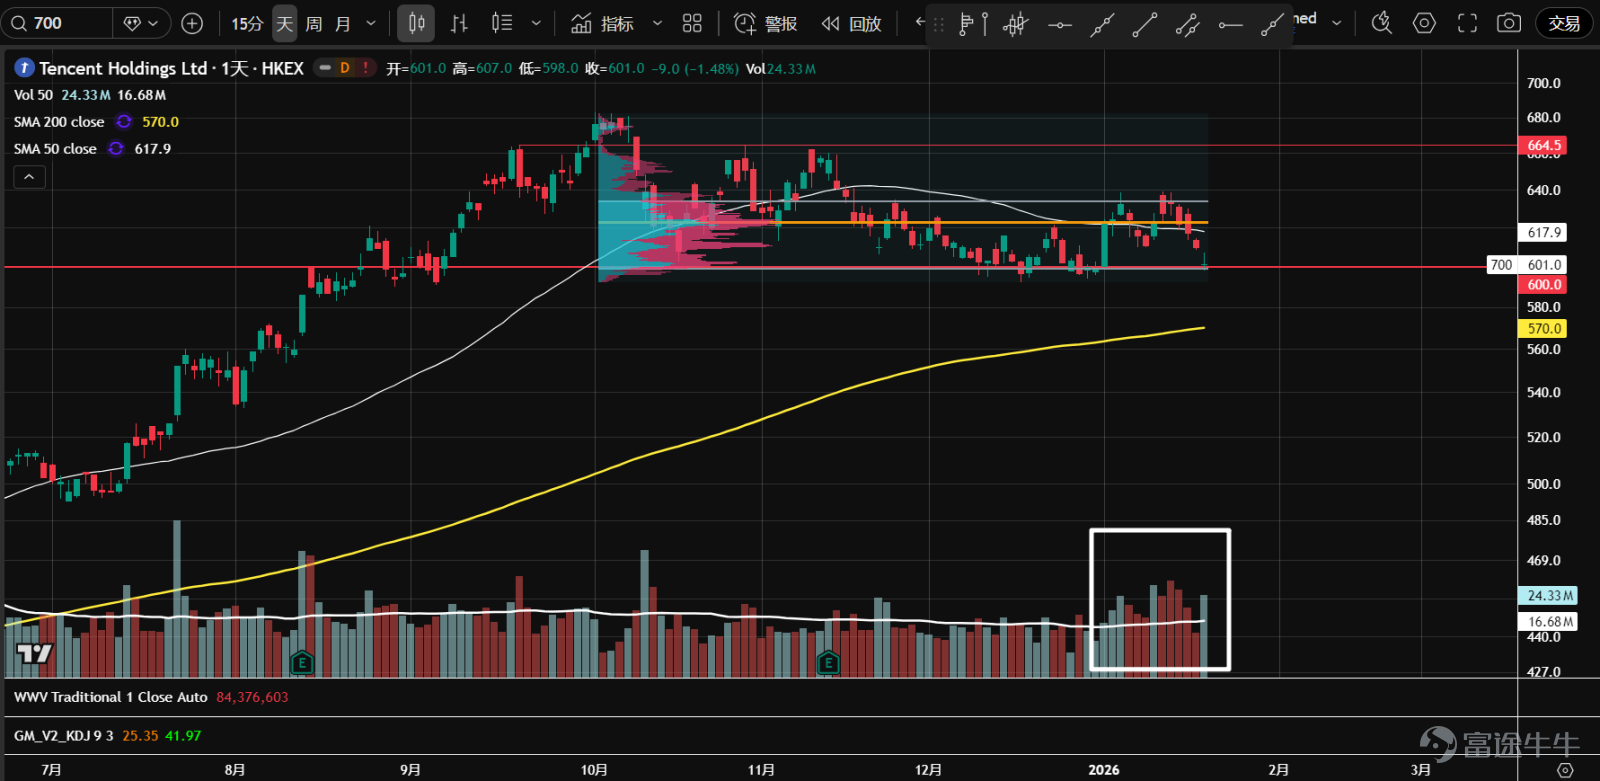Toggle the market status dash indicator

pyautogui.click(x=325, y=68)
